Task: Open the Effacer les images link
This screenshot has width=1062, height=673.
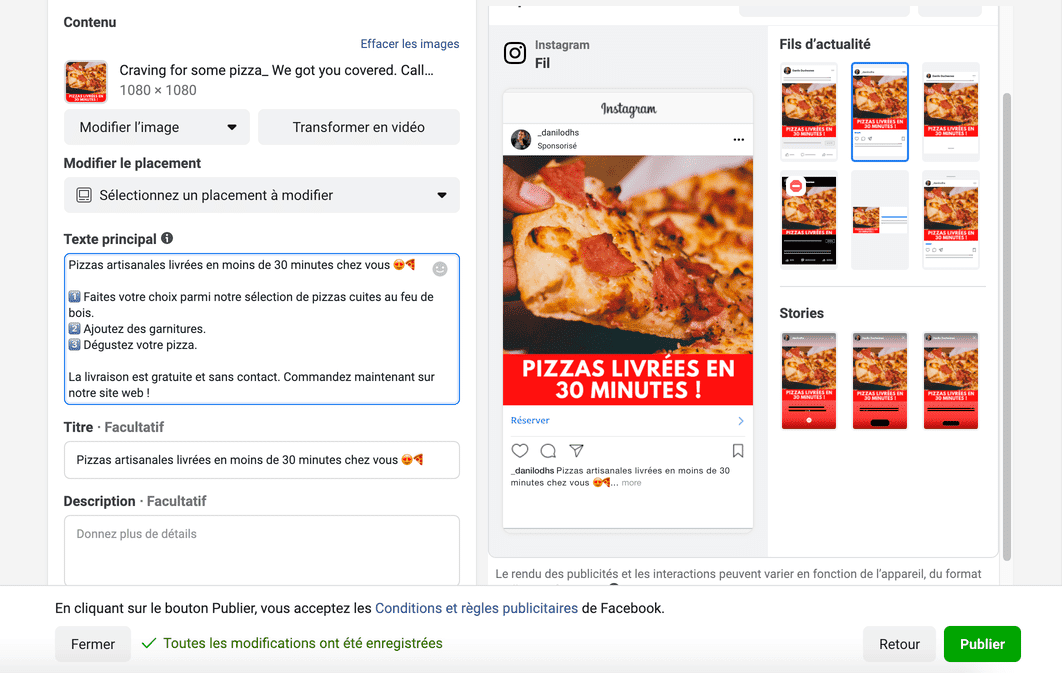Action: (410, 44)
